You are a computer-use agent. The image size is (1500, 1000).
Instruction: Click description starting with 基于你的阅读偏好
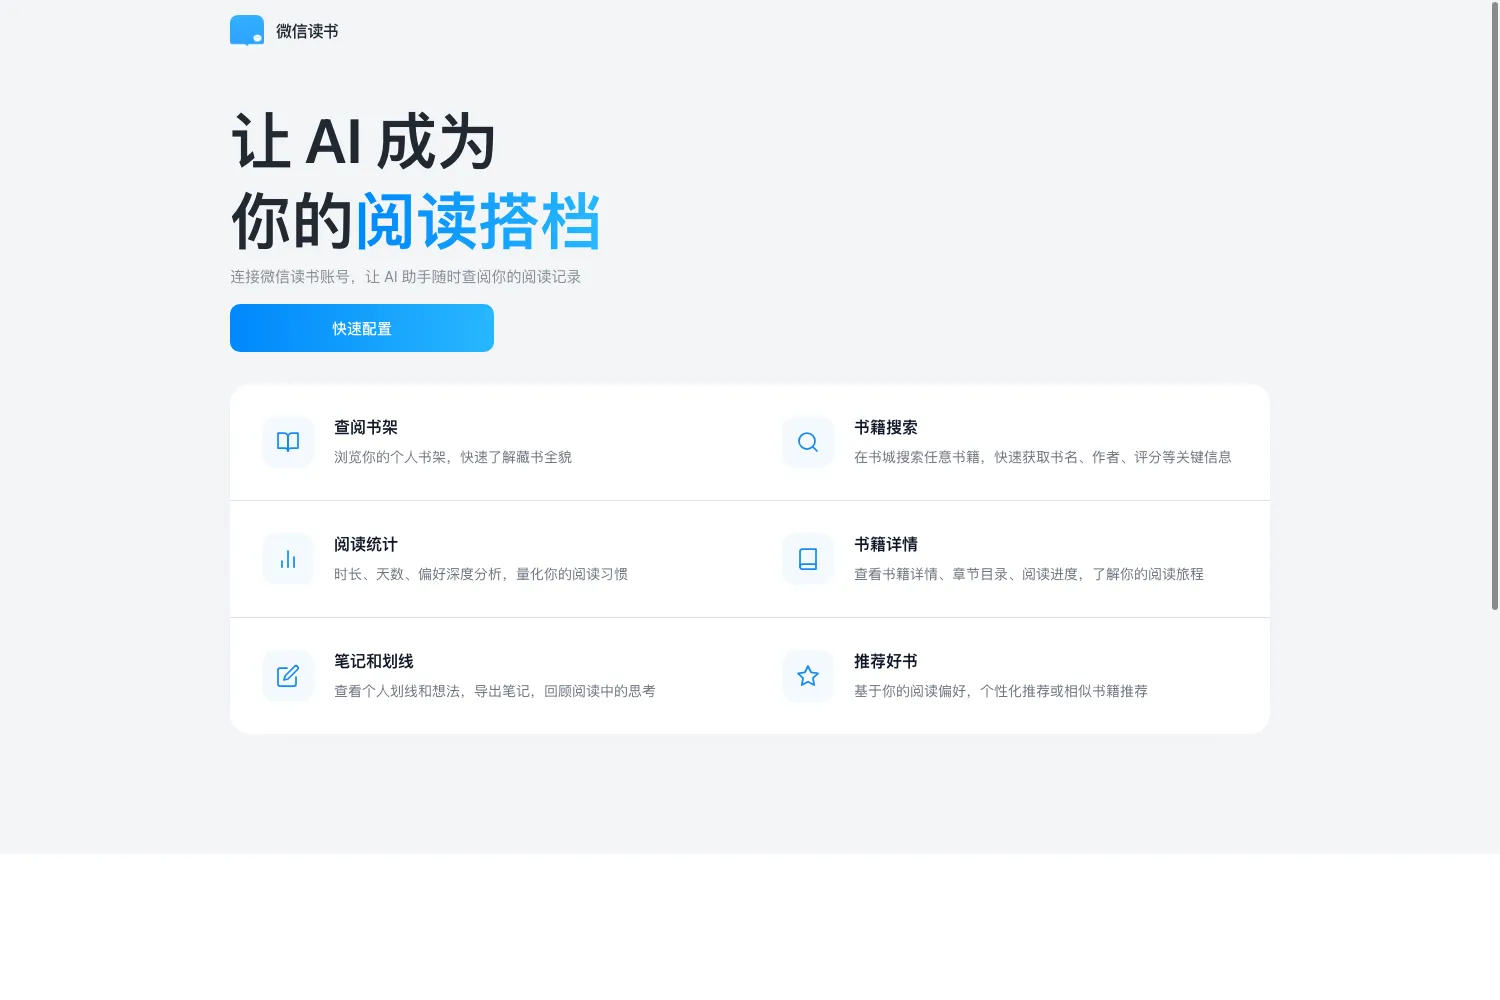[1001, 691]
